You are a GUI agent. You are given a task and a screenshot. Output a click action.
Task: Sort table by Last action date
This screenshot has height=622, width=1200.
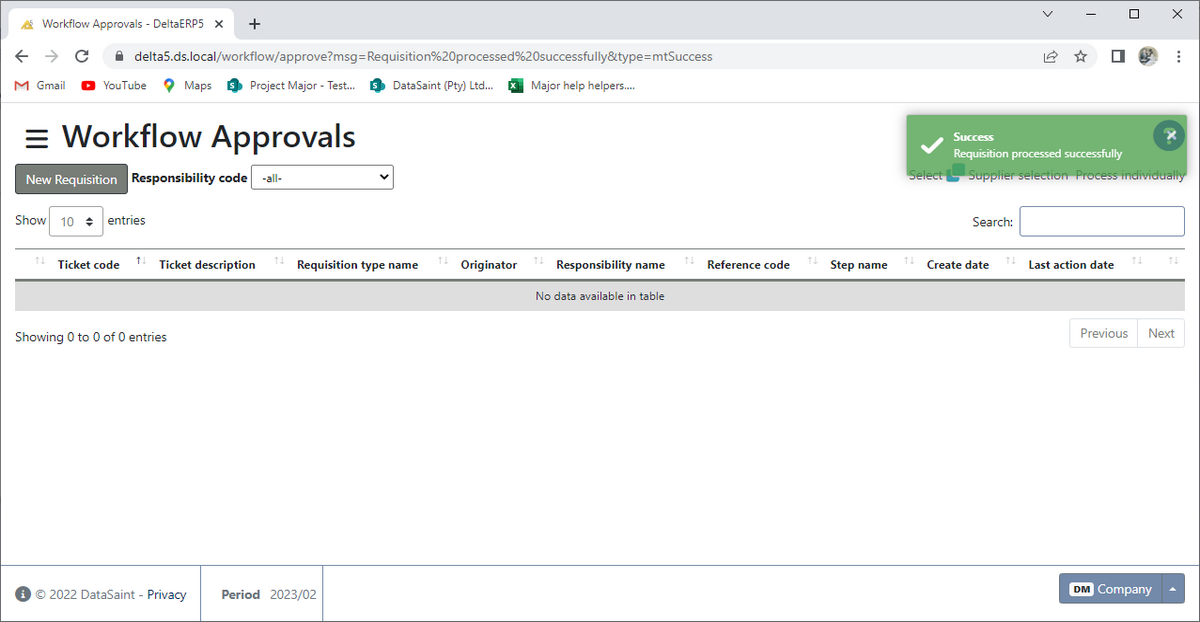pos(1071,265)
